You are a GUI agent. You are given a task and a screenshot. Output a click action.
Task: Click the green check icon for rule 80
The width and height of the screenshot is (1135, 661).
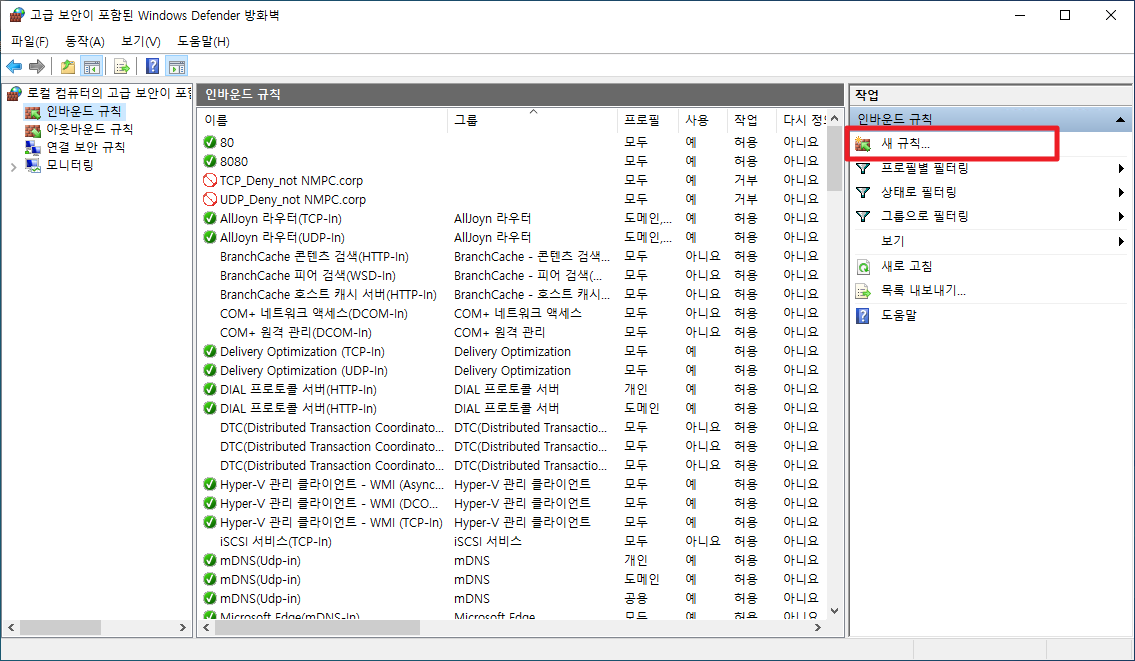click(x=210, y=142)
